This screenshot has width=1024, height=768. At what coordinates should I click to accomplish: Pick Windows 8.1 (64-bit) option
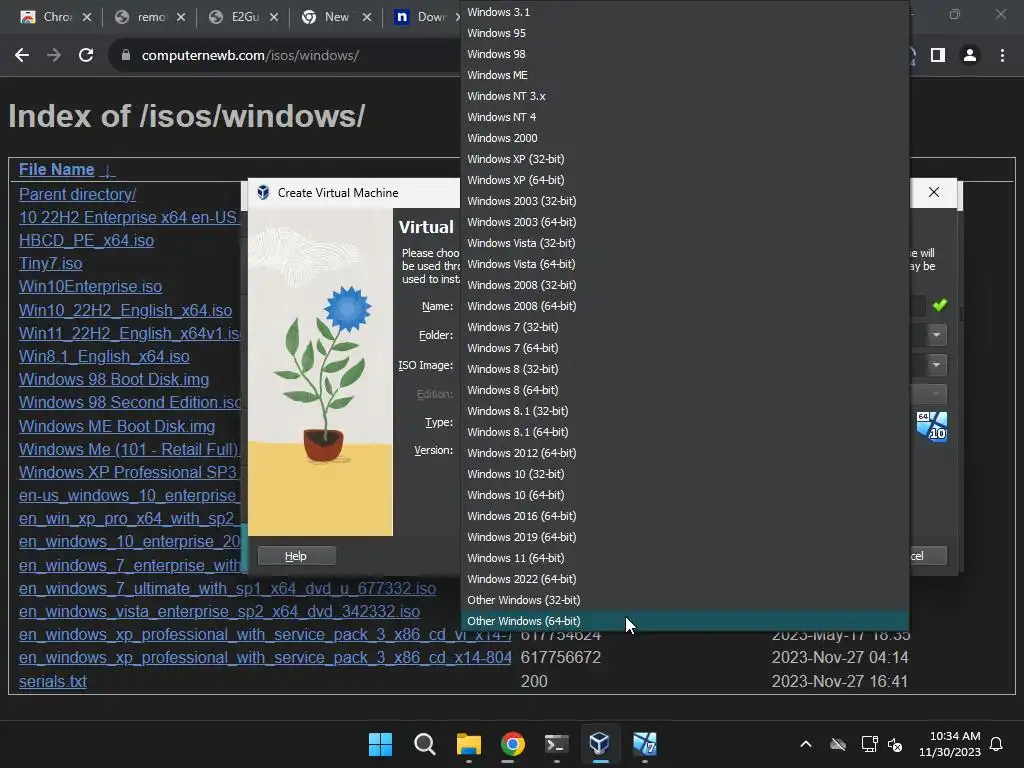[684, 432]
